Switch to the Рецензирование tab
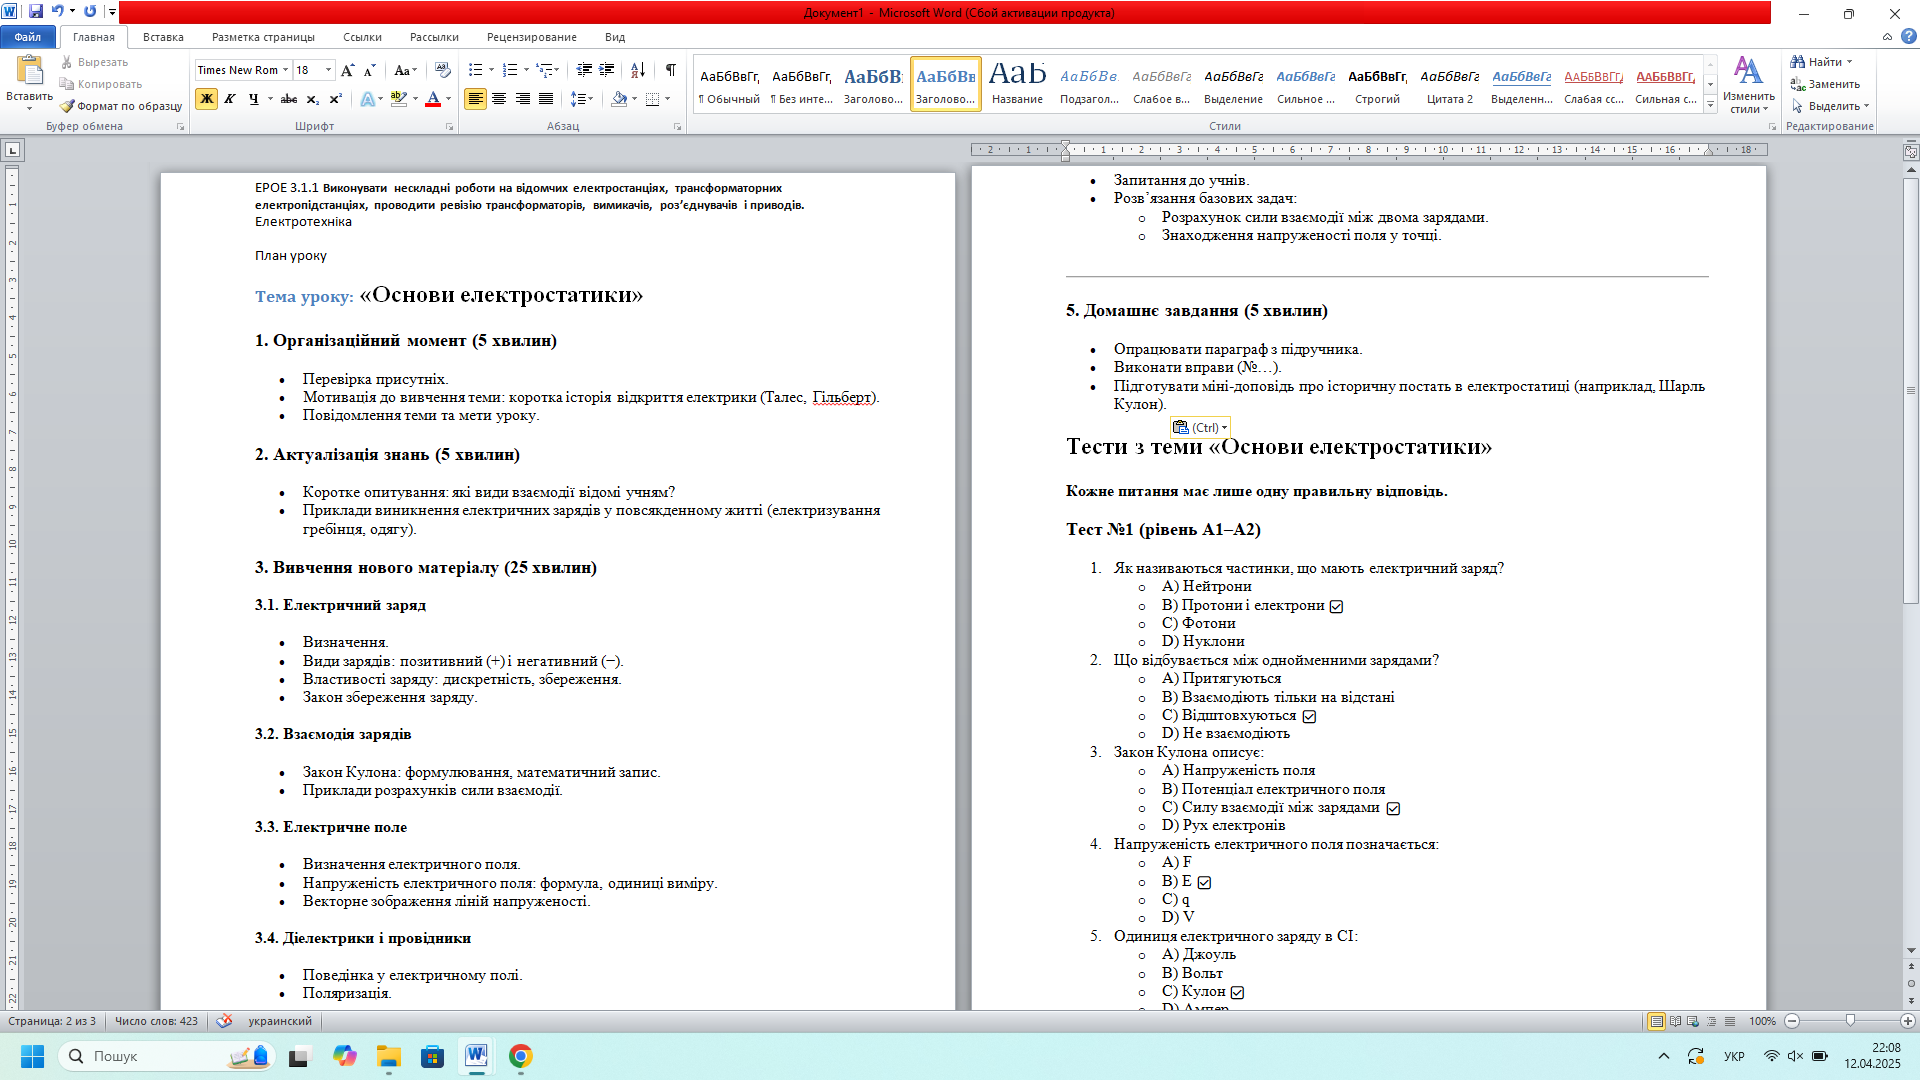1920x1080 pixels. pyautogui.click(x=532, y=37)
